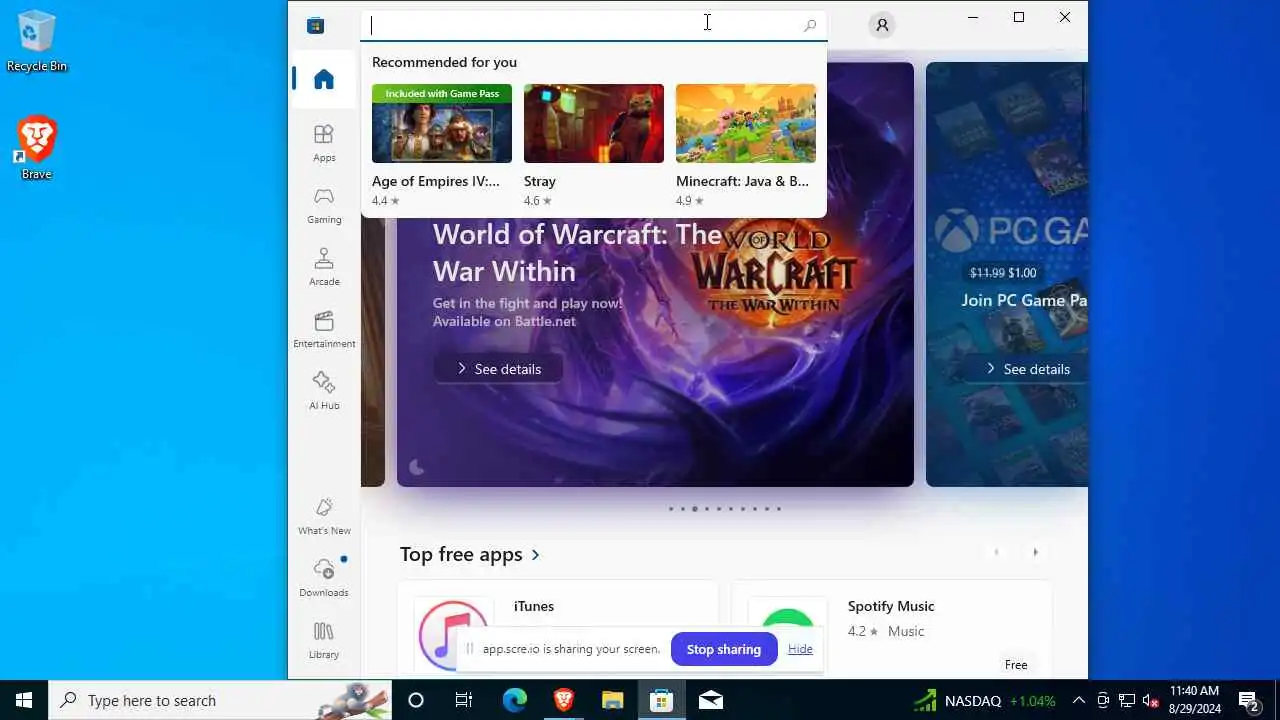Click See details for PC Game Pass

coord(1026,369)
